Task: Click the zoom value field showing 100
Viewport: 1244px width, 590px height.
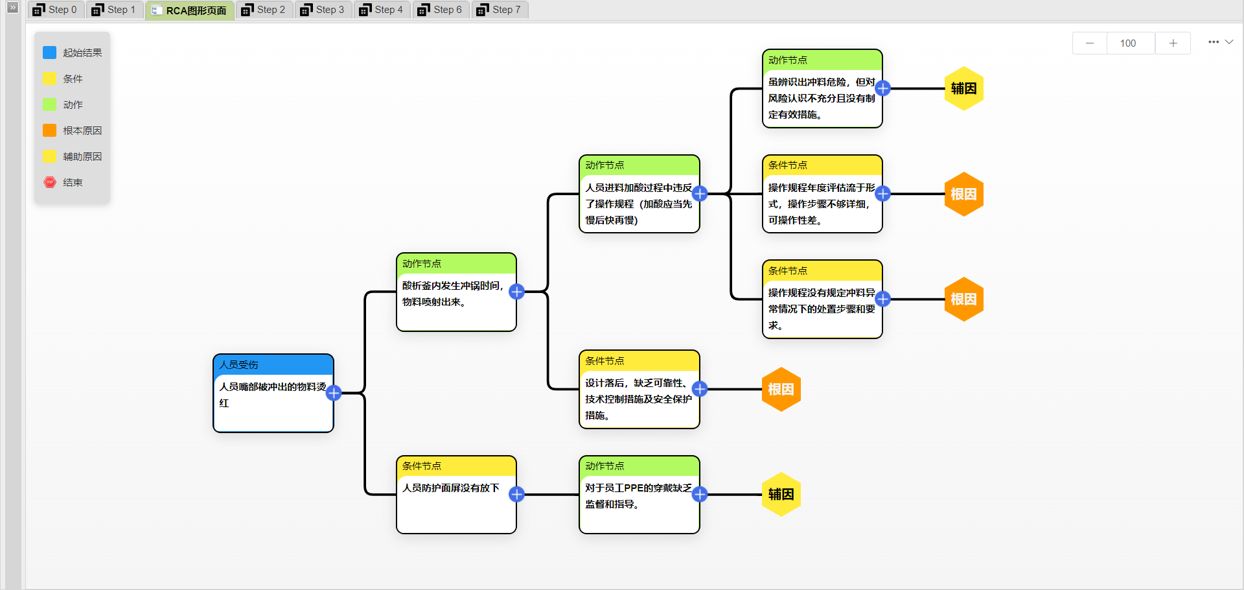Action: pyautogui.click(x=1128, y=43)
